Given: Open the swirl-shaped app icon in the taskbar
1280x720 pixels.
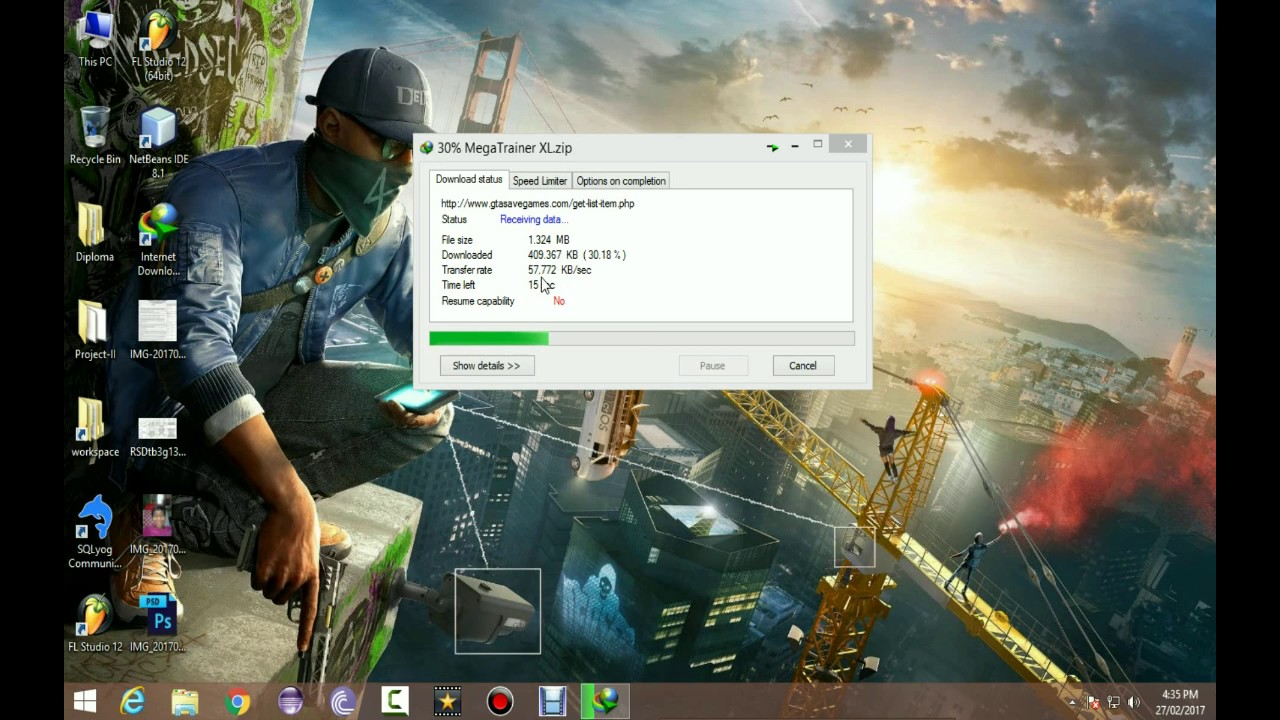Looking at the screenshot, I should tap(343, 703).
